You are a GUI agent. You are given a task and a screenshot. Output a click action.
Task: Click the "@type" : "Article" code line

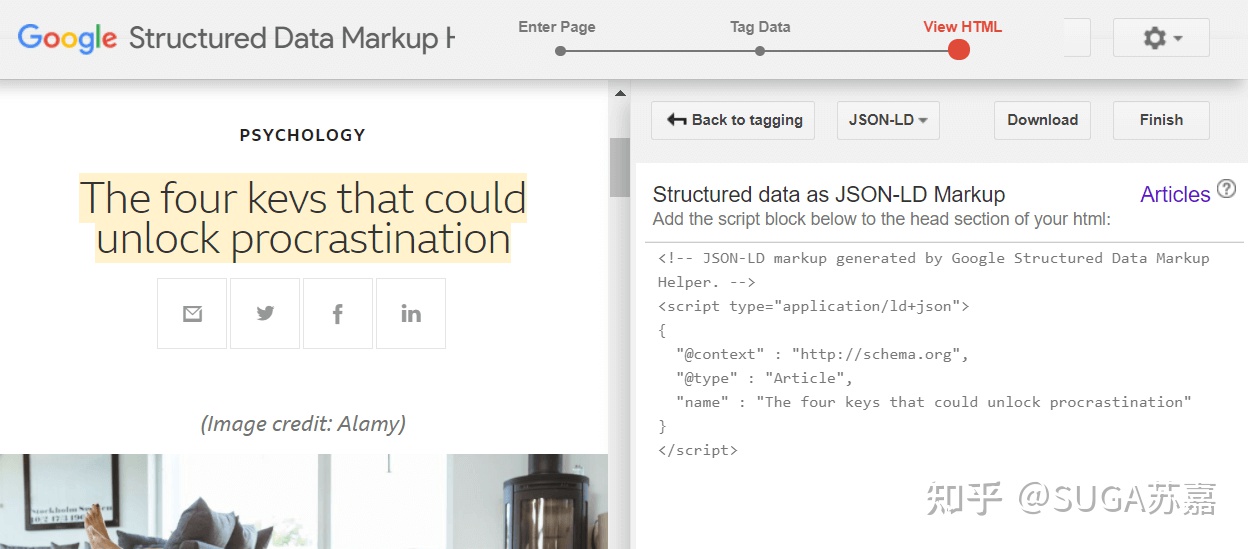tap(764, 378)
